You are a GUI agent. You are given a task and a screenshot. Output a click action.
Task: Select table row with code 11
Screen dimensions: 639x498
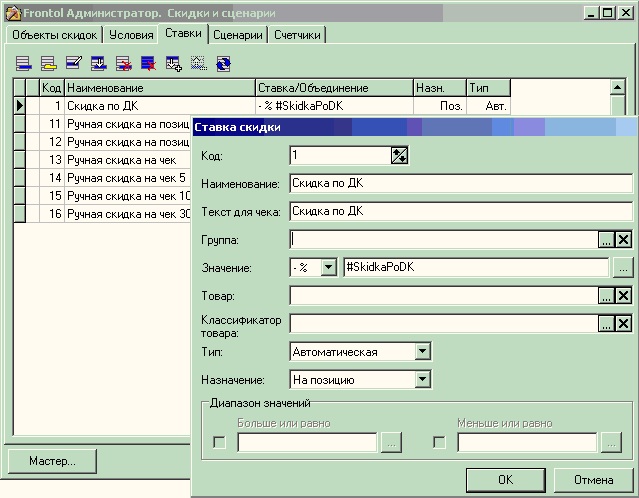tap(102, 124)
